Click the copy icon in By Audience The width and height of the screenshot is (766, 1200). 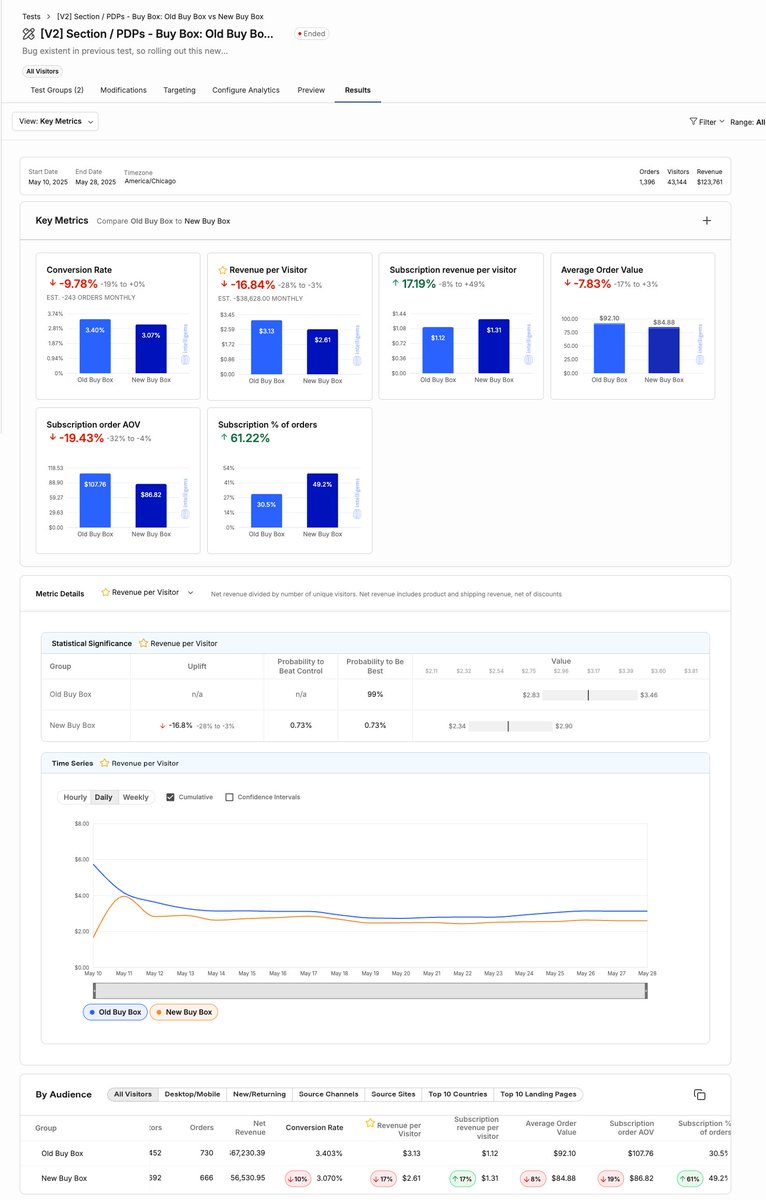click(700, 1095)
